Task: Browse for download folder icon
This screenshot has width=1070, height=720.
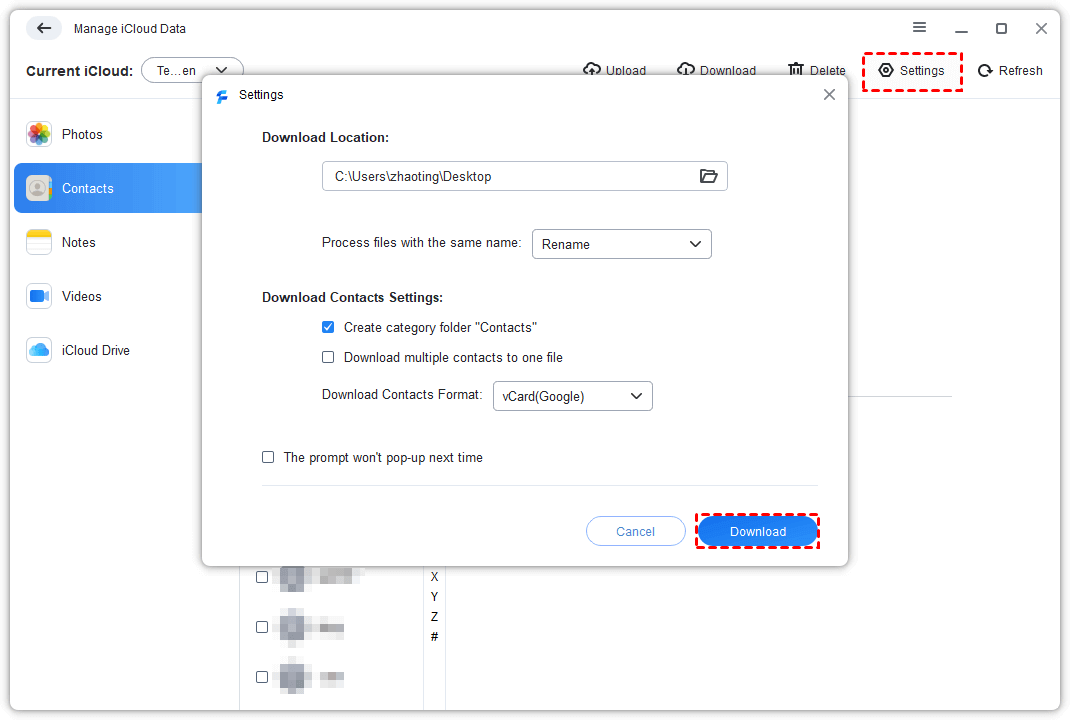Action: tap(708, 176)
